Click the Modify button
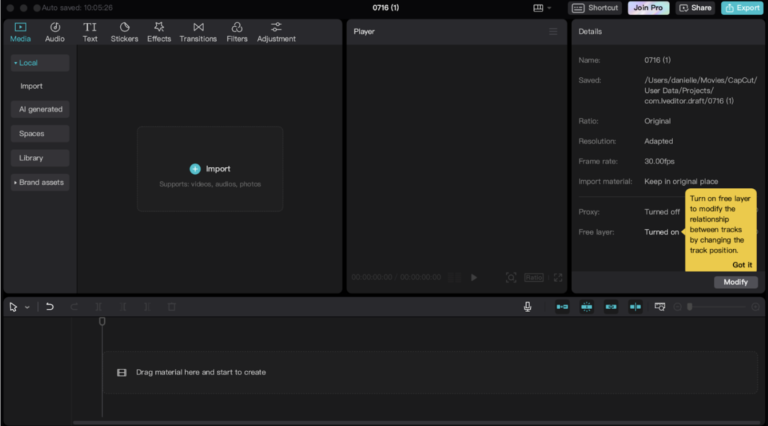The height and width of the screenshot is (426, 768). click(736, 282)
